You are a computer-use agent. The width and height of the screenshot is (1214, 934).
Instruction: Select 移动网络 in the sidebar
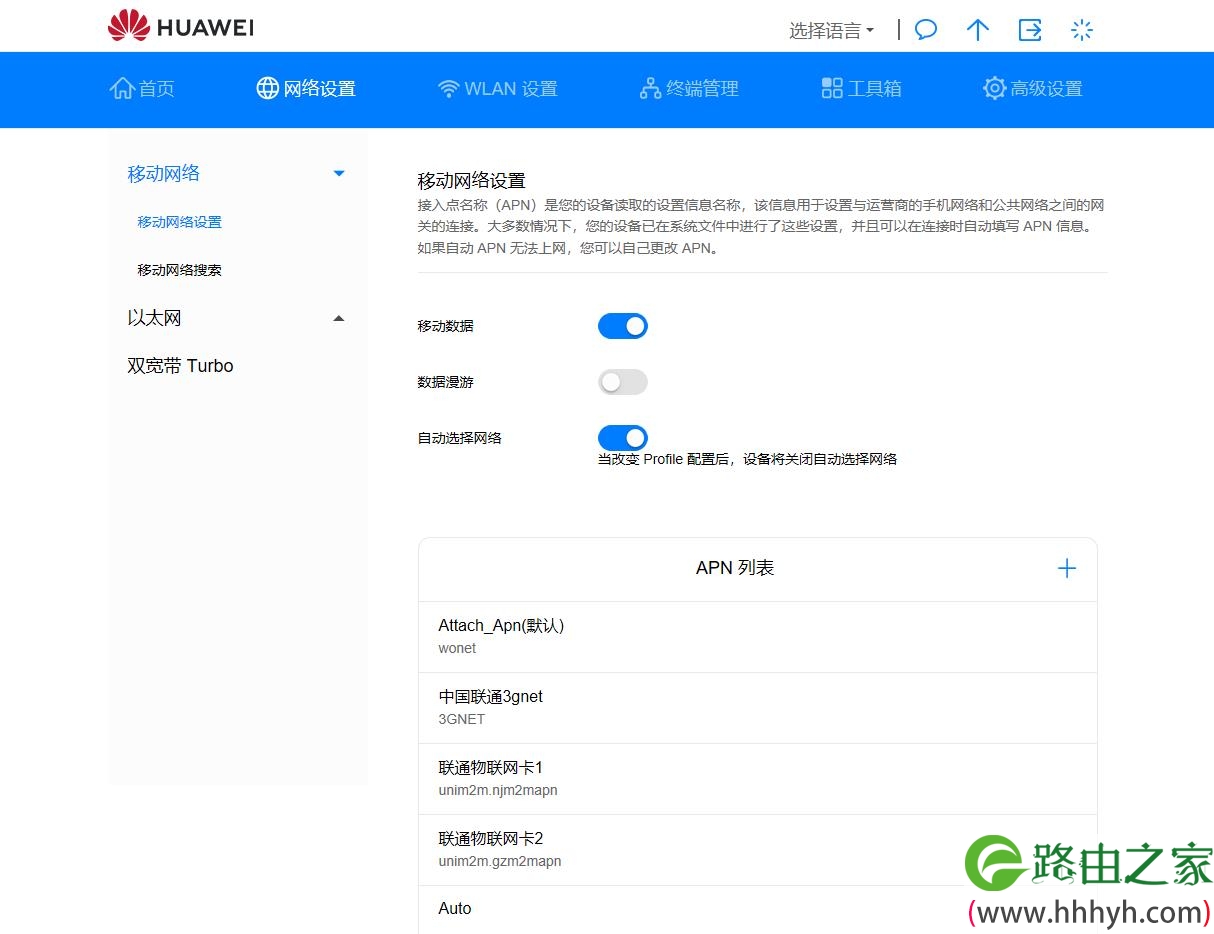point(164,174)
